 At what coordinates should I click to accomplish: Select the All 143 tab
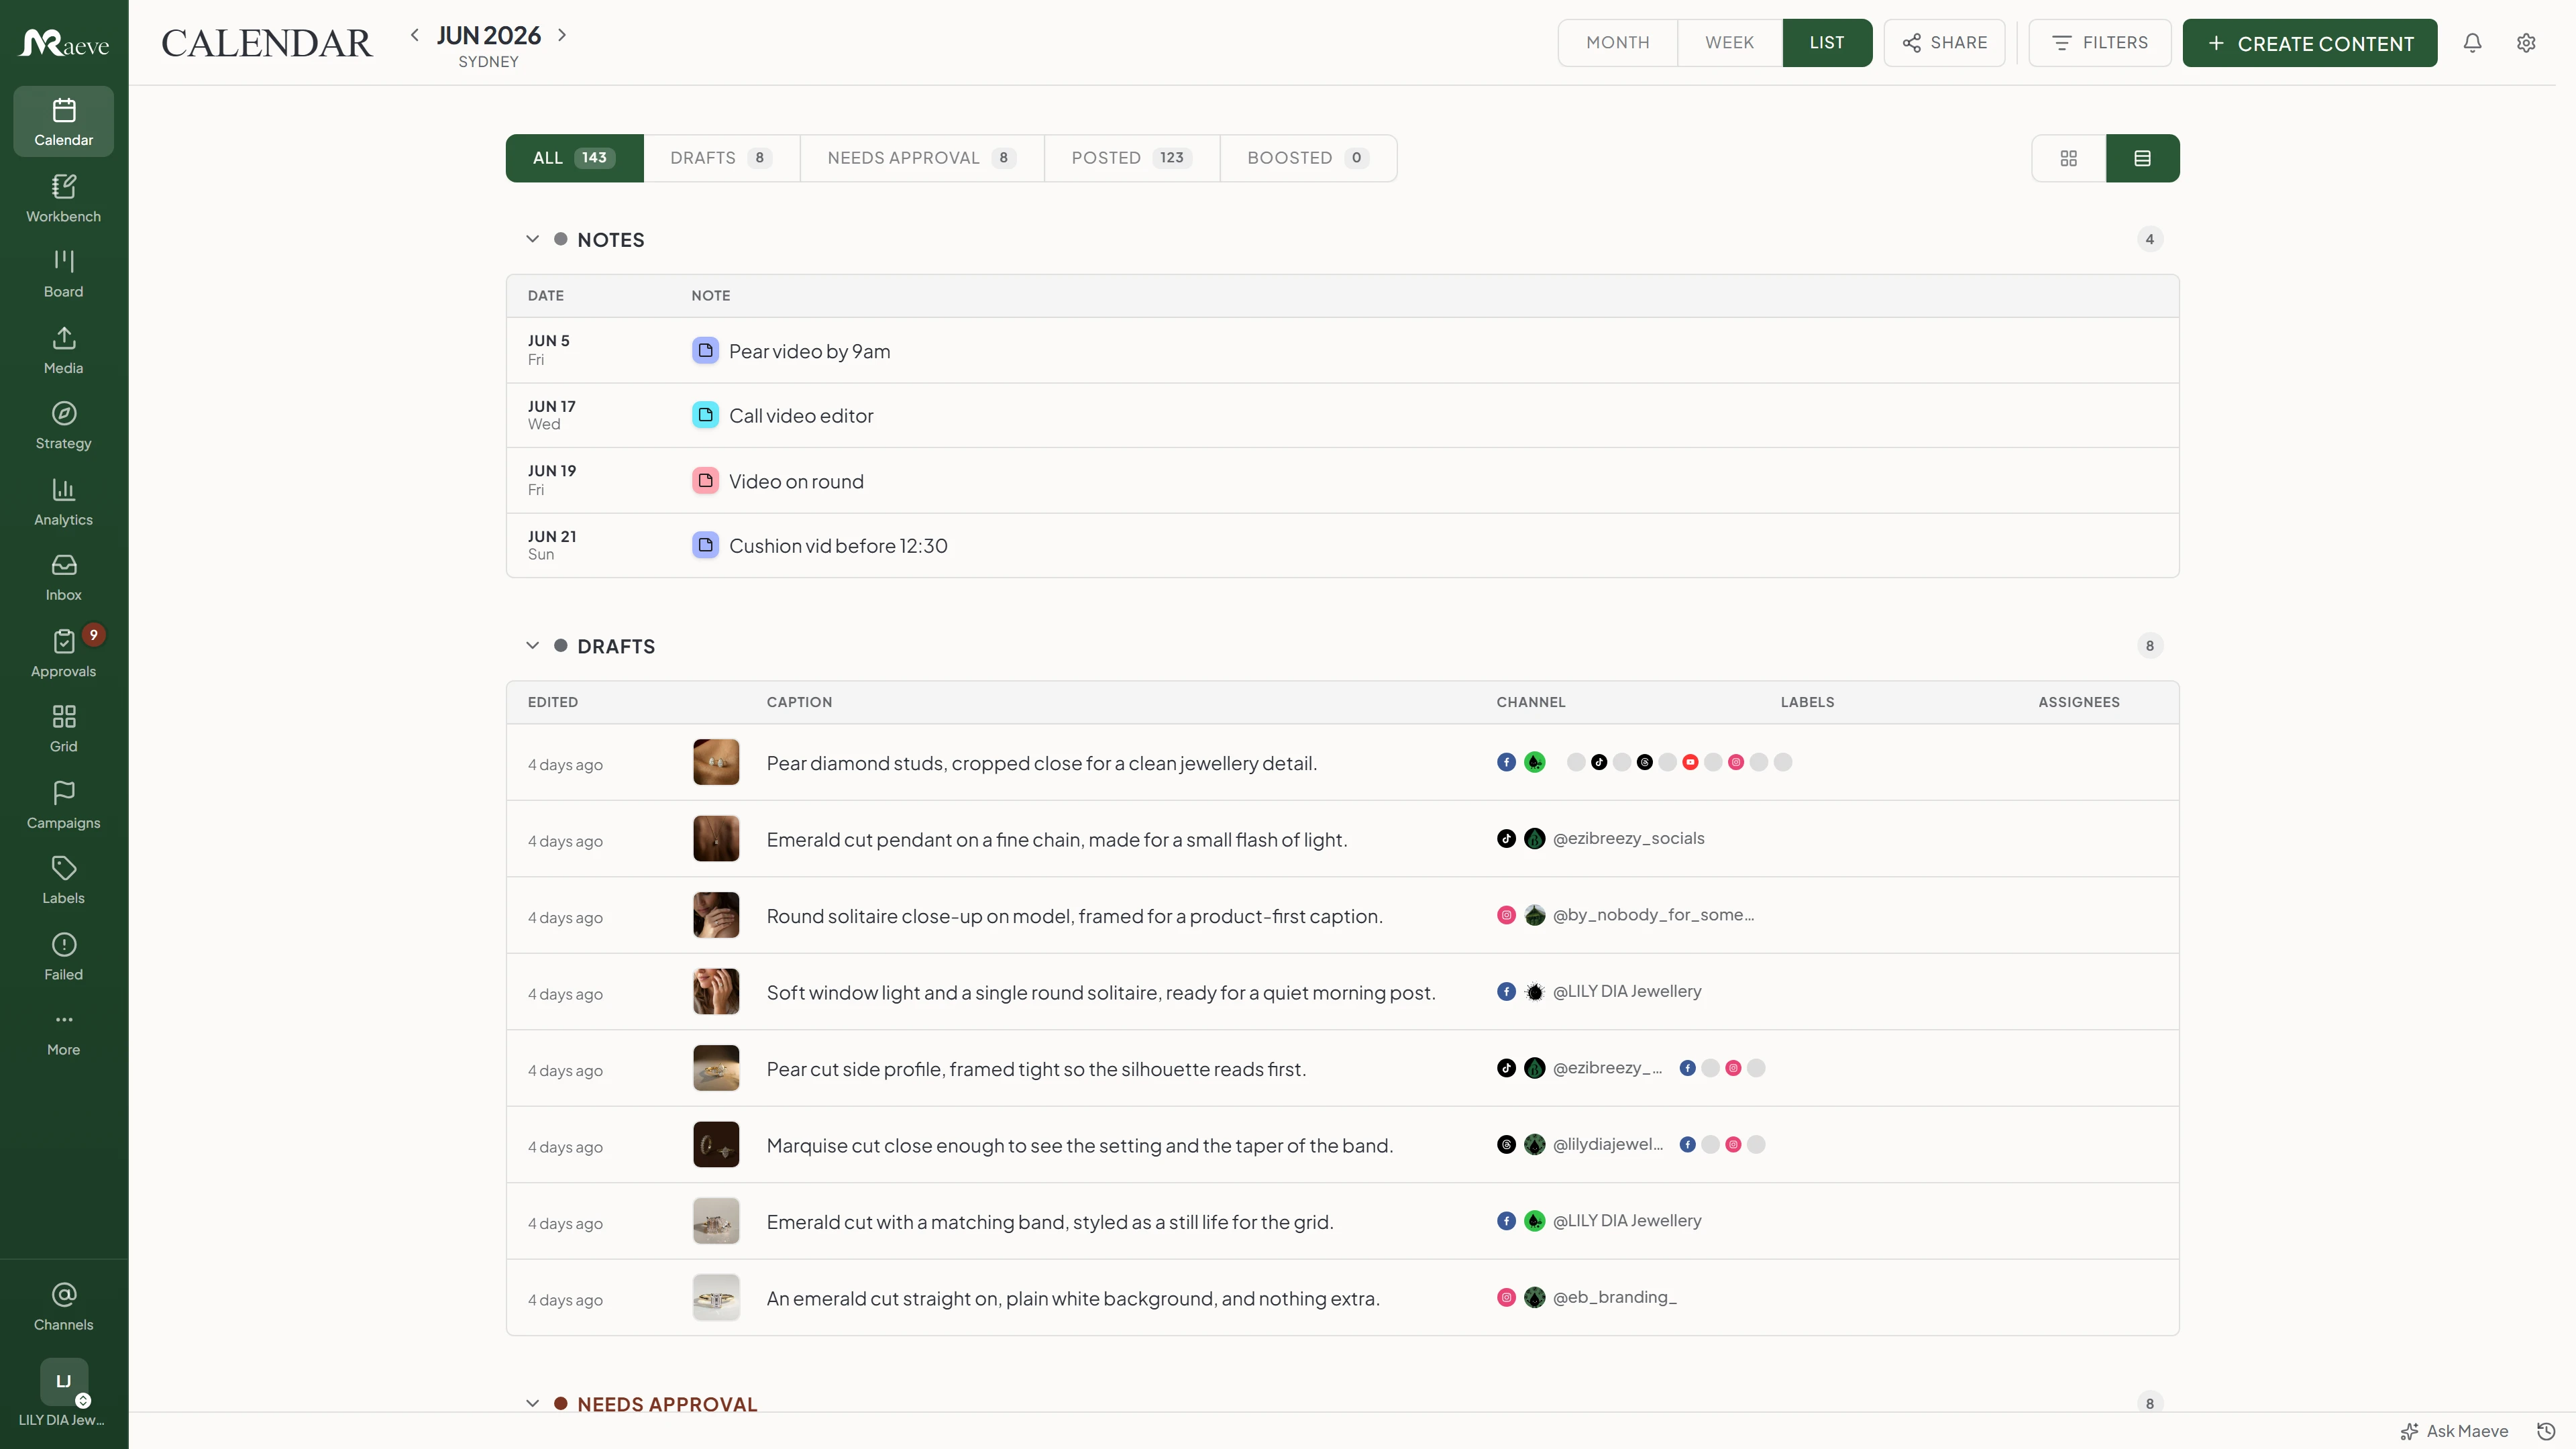point(574,158)
